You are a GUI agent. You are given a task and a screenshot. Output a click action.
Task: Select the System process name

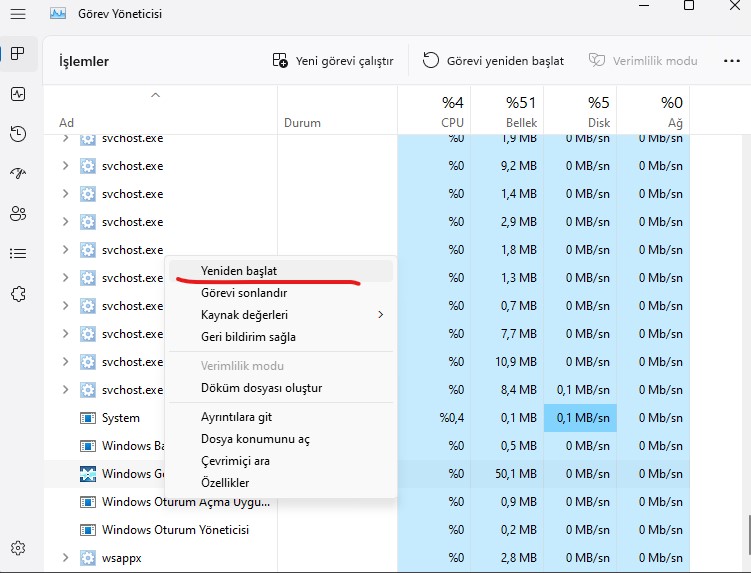(x=121, y=418)
